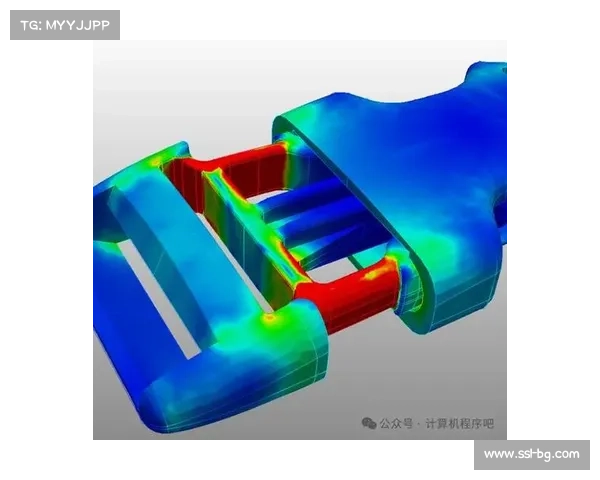Click the TG: MYYJJPP badge

[x=64, y=24]
